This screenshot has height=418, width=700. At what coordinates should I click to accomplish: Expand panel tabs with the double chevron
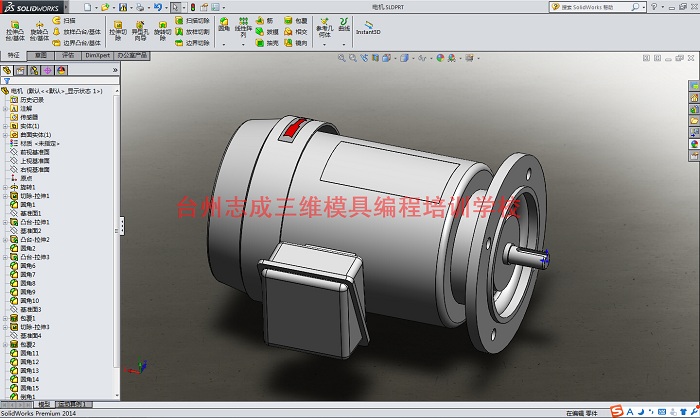[x=115, y=70]
